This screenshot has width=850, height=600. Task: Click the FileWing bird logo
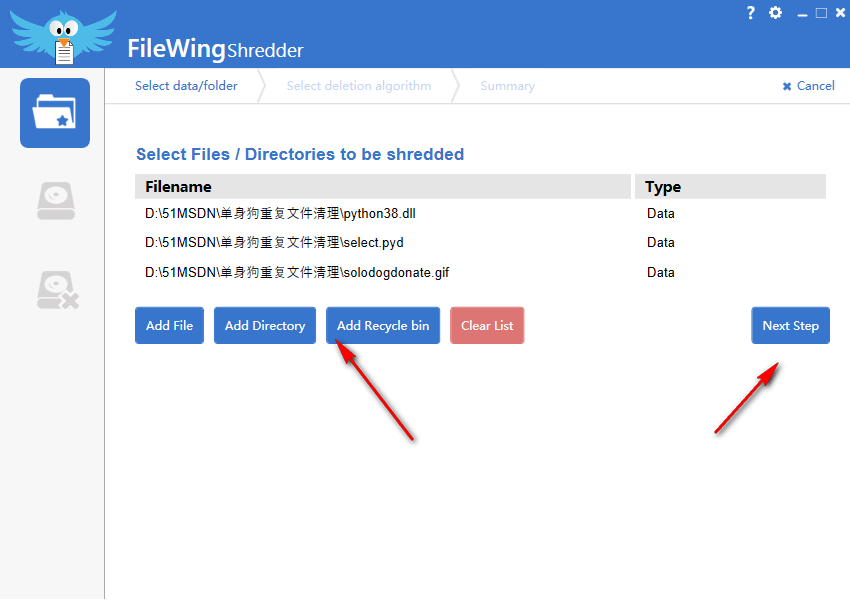63,35
